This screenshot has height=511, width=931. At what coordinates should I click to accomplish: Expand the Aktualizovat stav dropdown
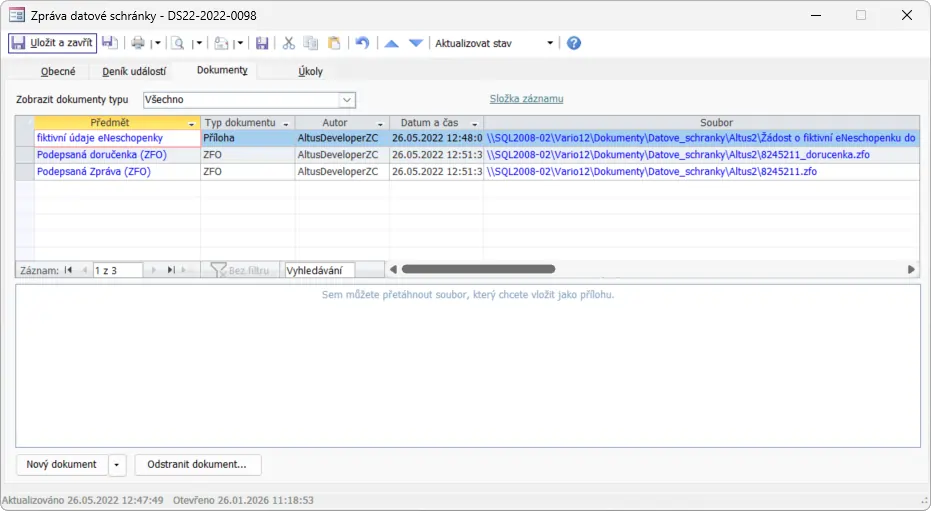tap(550, 43)
